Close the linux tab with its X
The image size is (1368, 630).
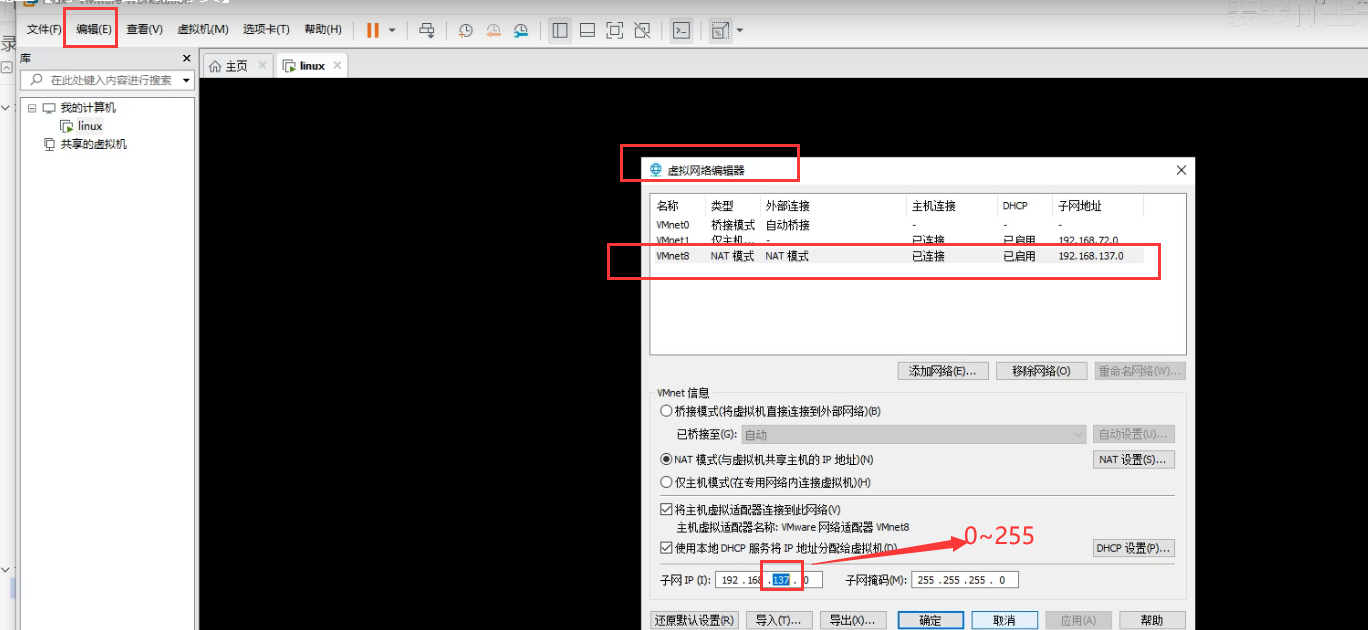(x=337, y=65)
